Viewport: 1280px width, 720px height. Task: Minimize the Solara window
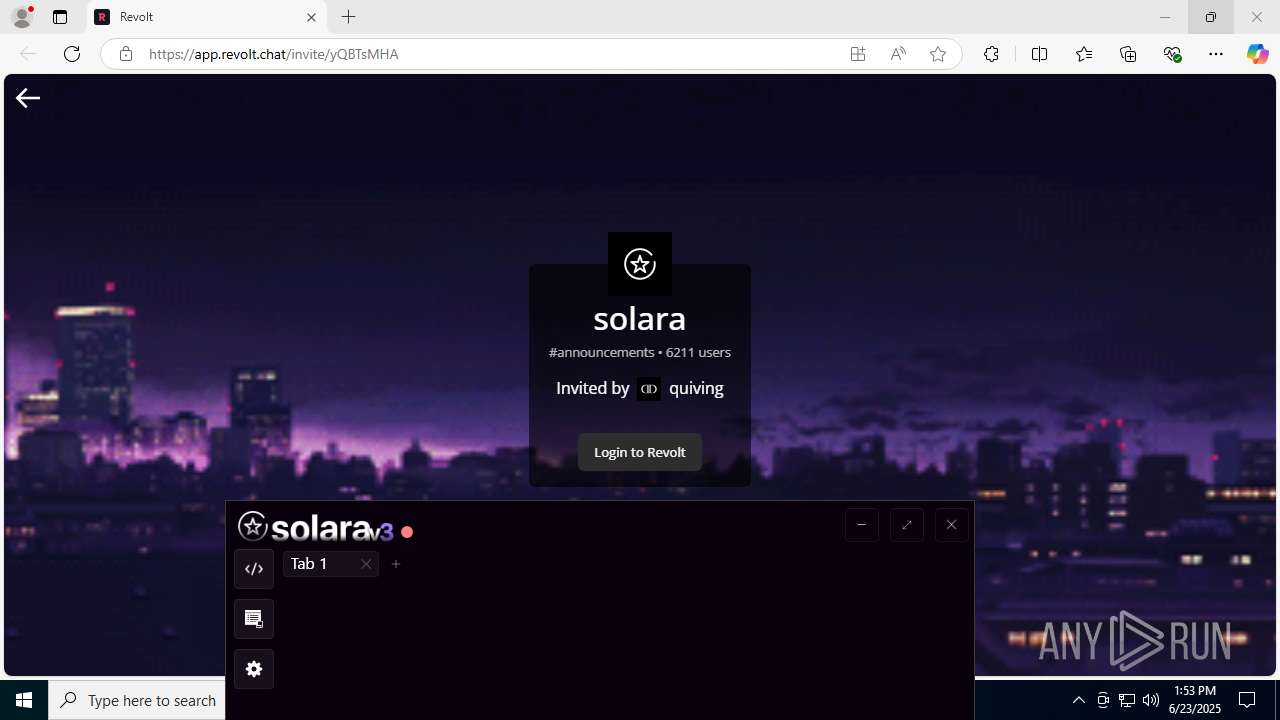click(862, 525)
